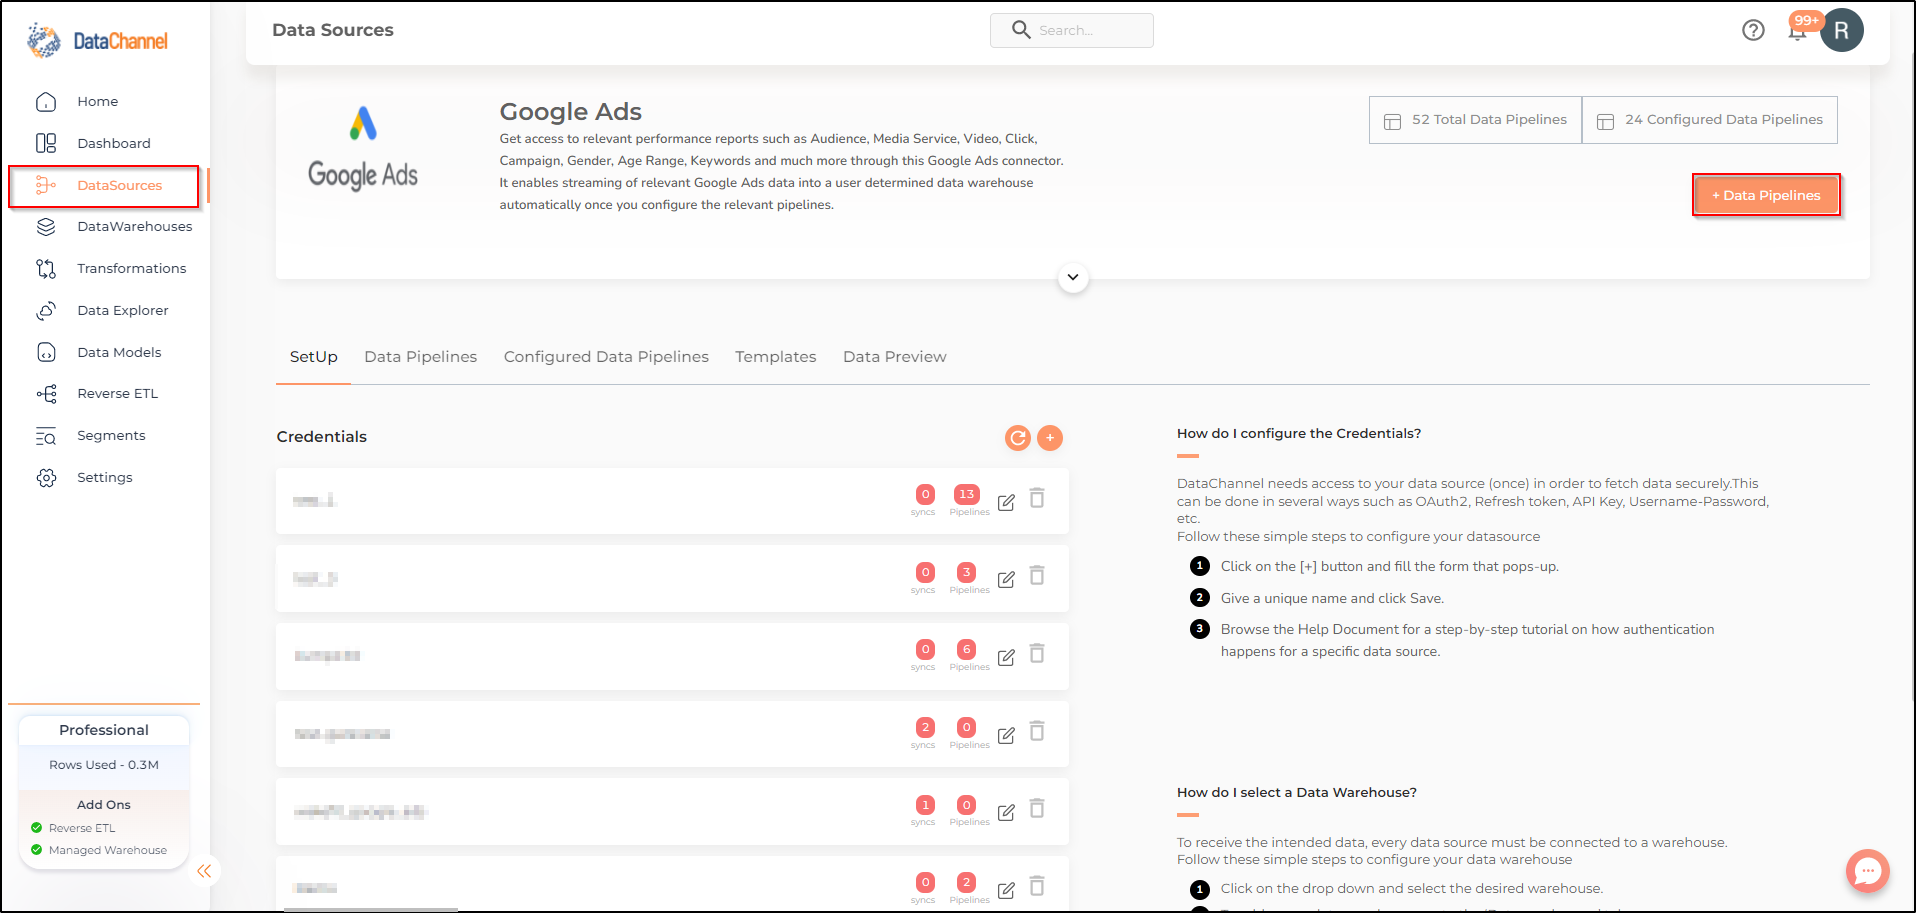Open the chat support bubble
This screenshot has height=913, width=1916.
click(x=1867, y=871)
